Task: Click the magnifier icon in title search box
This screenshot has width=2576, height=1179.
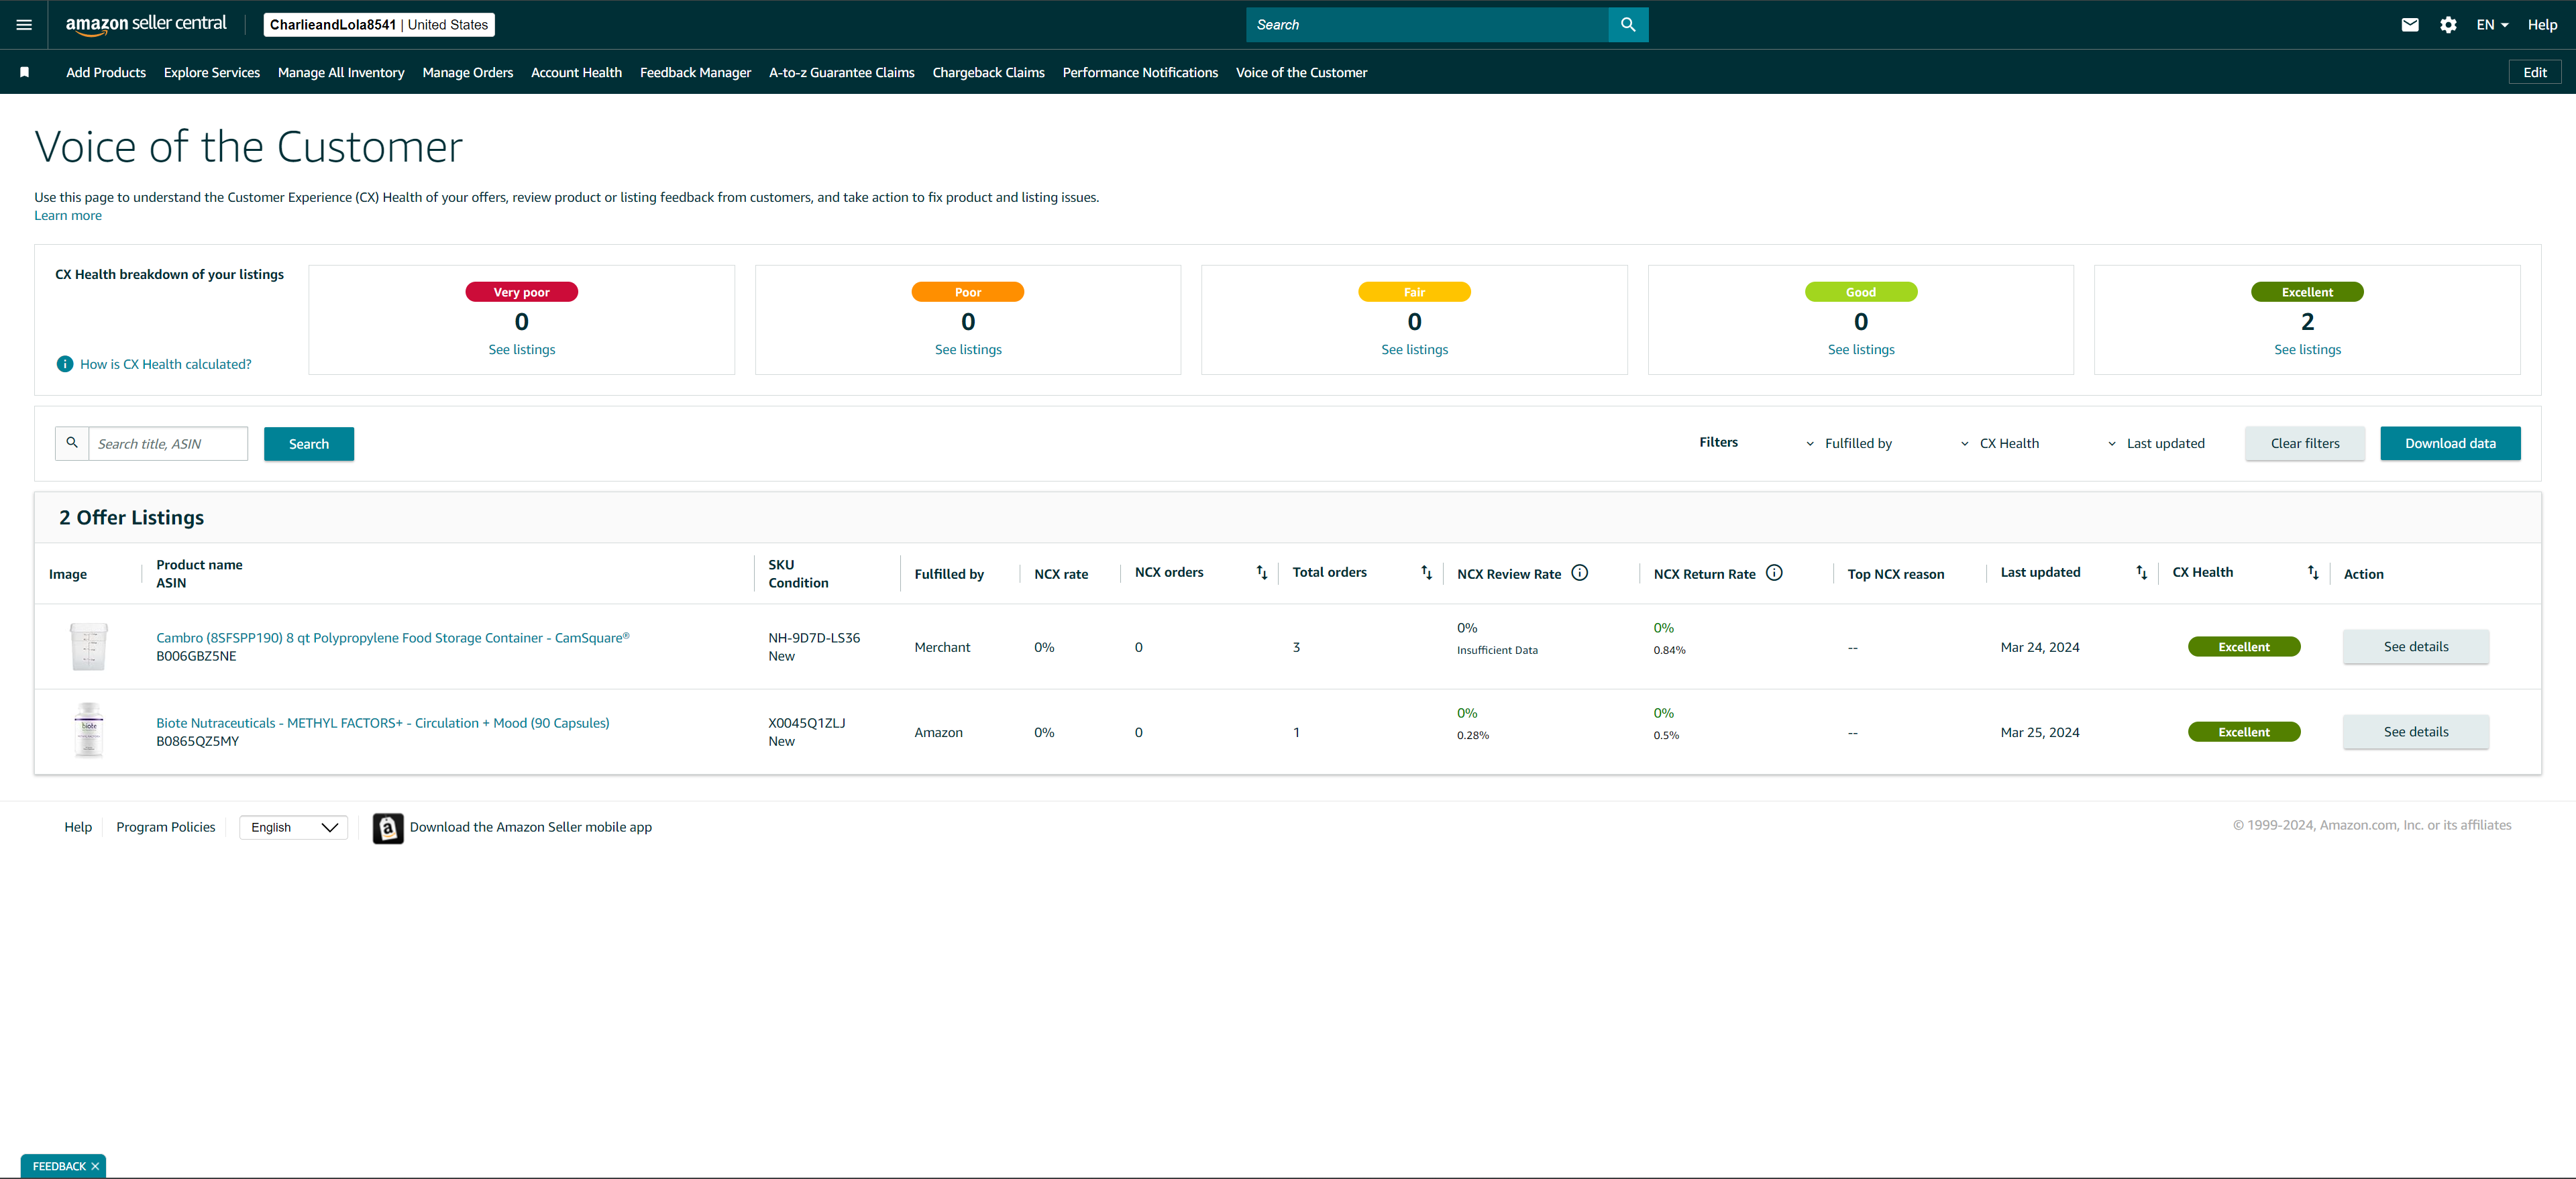Action: click(72, 443)
